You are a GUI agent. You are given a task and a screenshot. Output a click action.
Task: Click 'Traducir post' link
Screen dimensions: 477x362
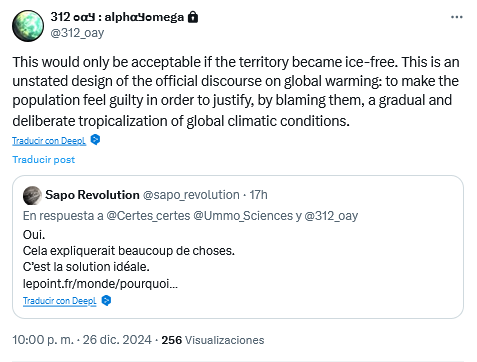point(44,160)
